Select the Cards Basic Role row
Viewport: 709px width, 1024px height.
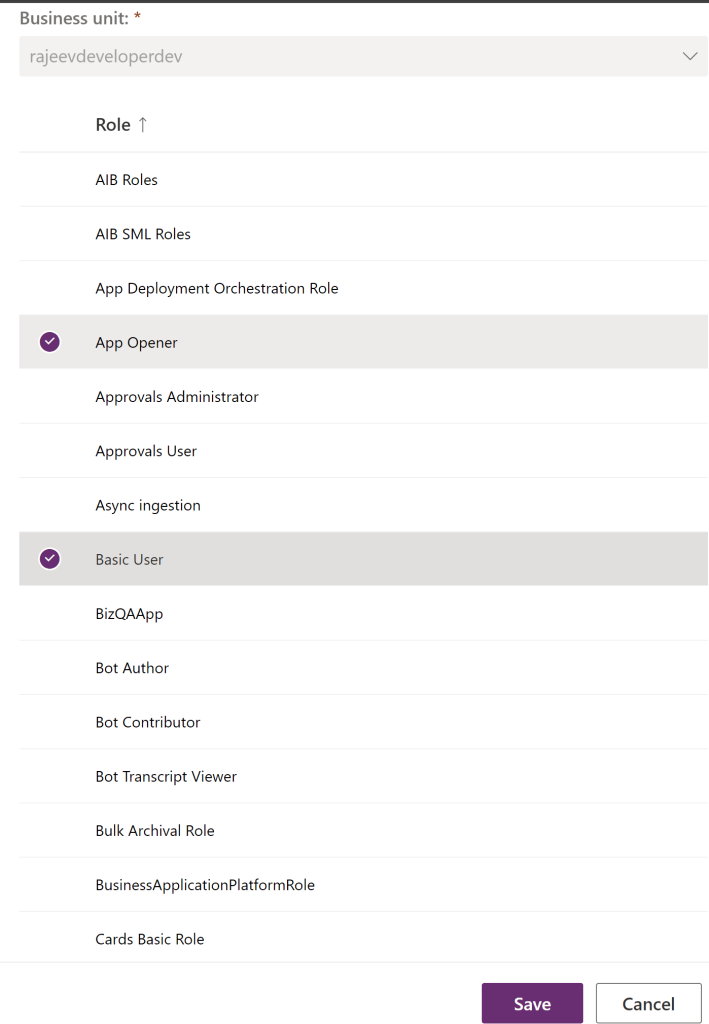[x=150, y=939]
